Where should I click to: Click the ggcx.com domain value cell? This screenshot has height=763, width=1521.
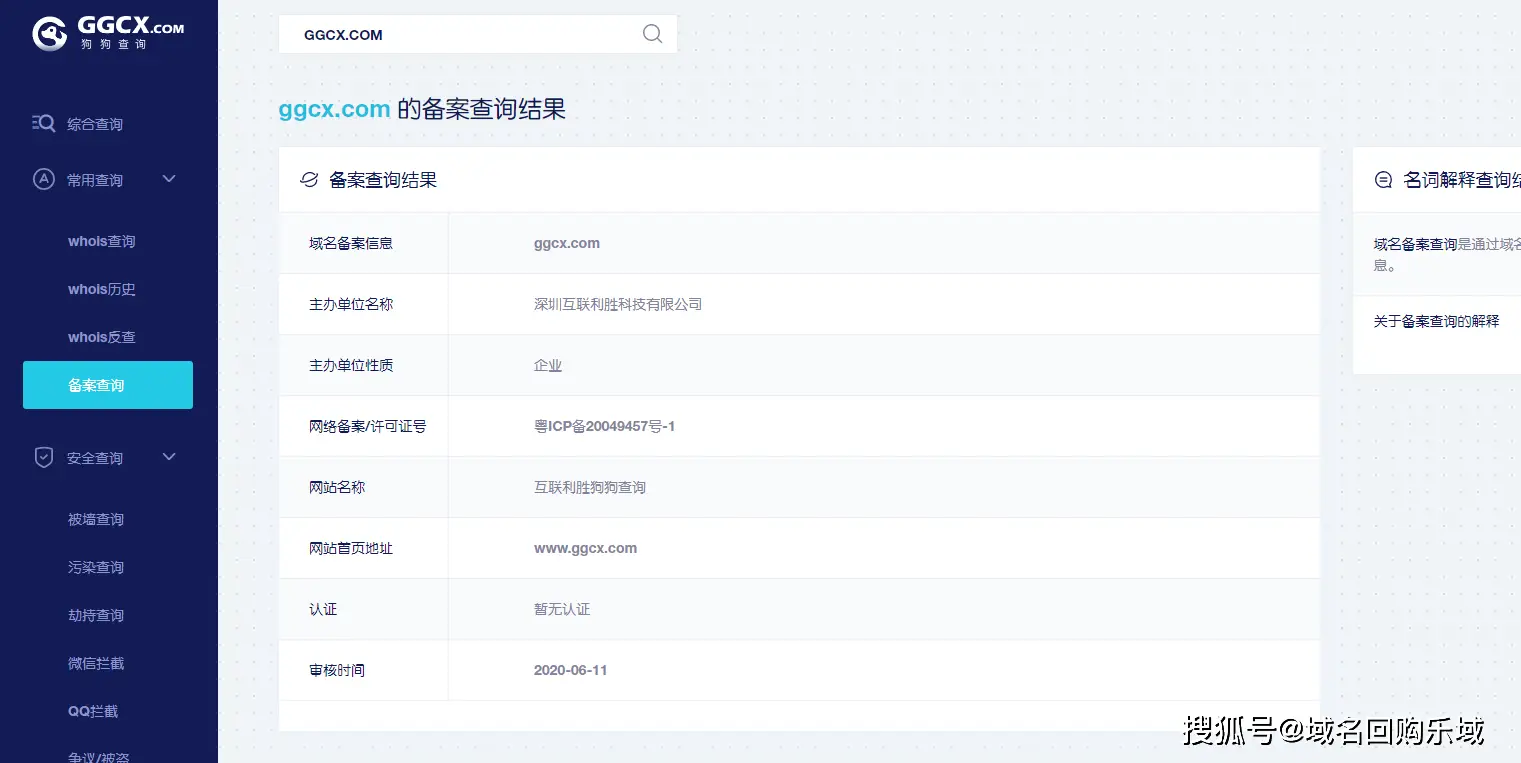567,243
